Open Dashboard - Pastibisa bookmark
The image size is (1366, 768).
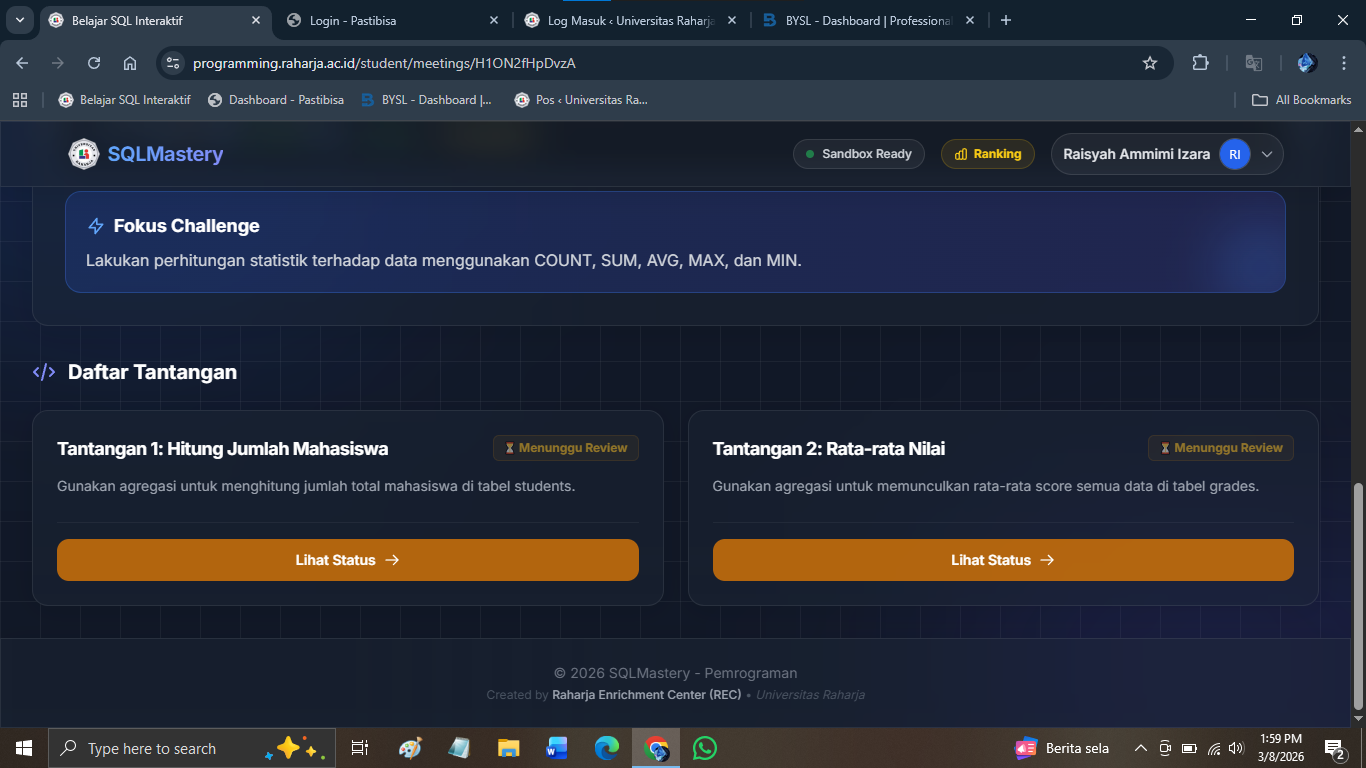point(276,100)
